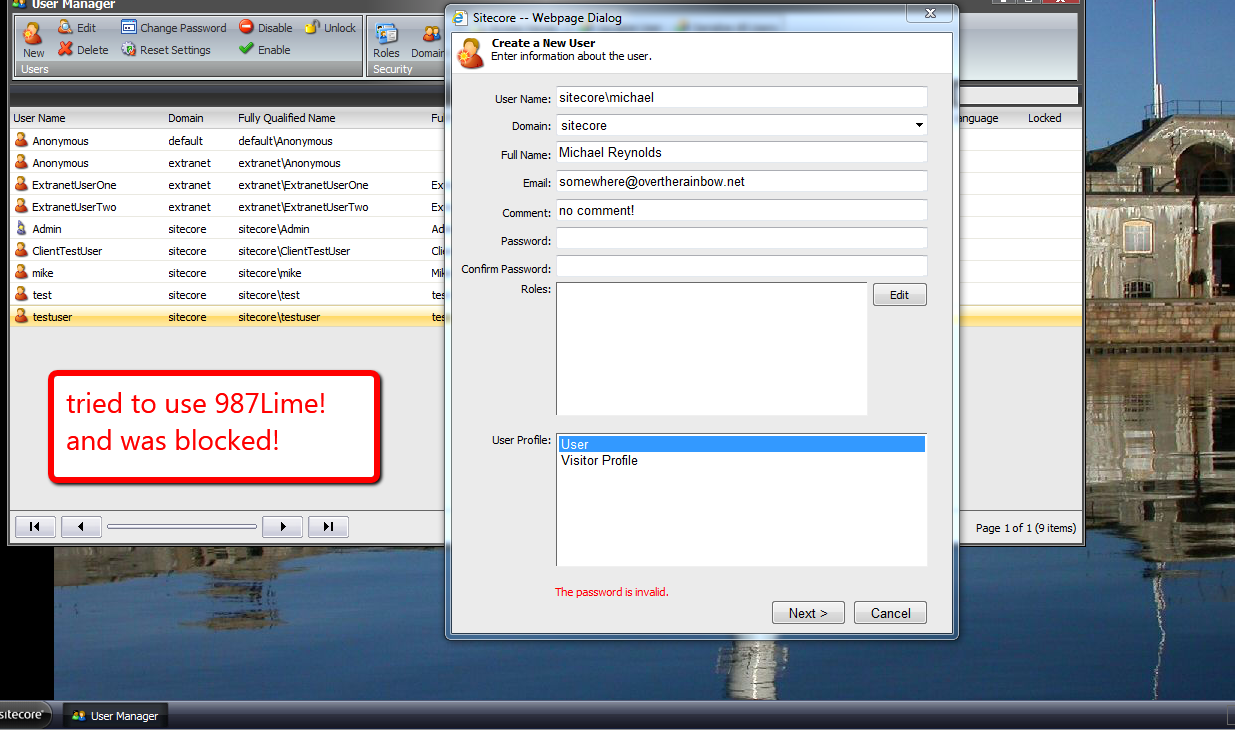Disable the selected user
Screen dimensions: 1235x730
(x=247, y=28)
